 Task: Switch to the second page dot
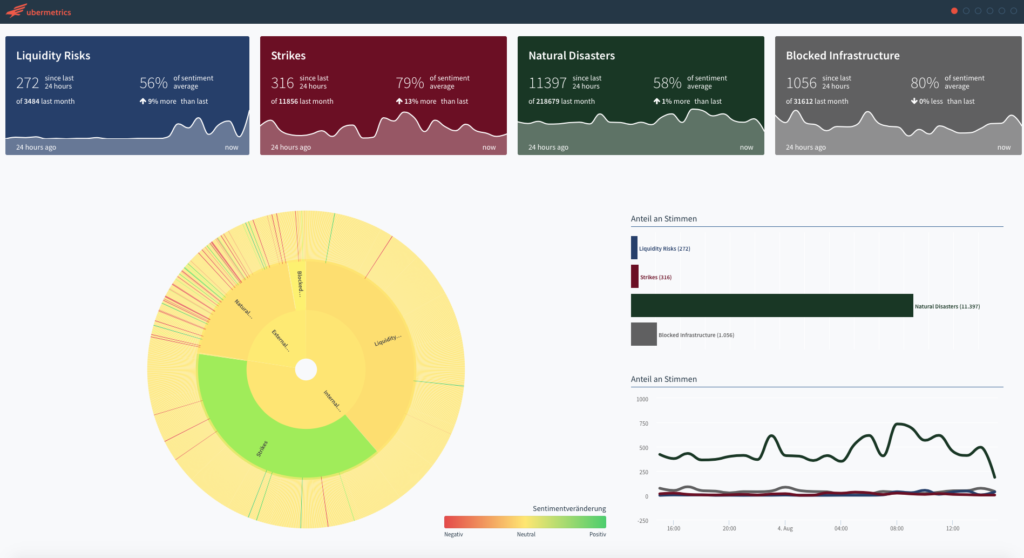pyautogui.click(x=966, y=11)
